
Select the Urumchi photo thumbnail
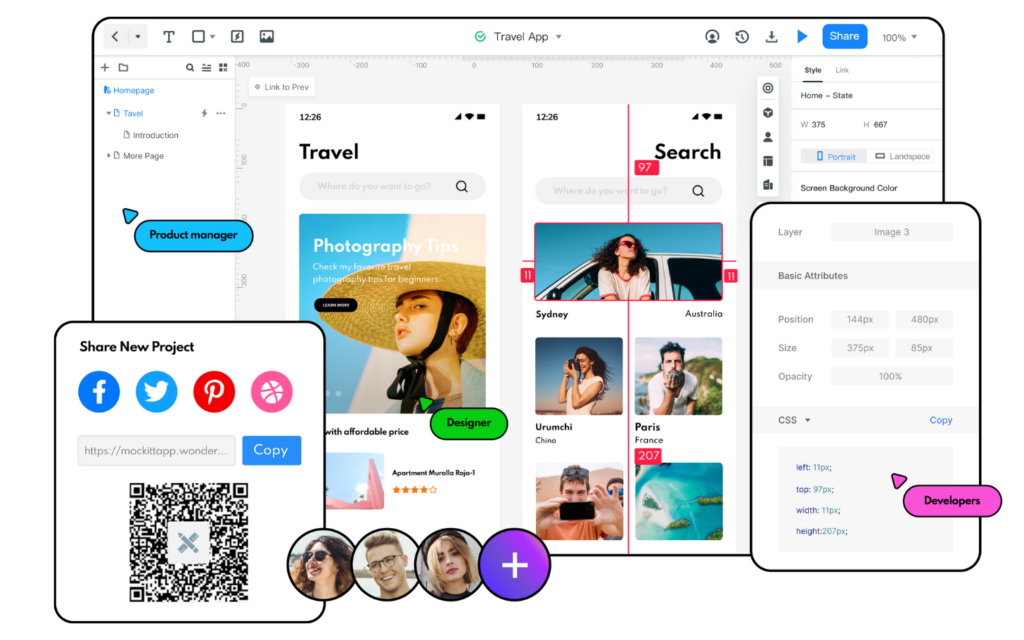[x=579, y=376]
